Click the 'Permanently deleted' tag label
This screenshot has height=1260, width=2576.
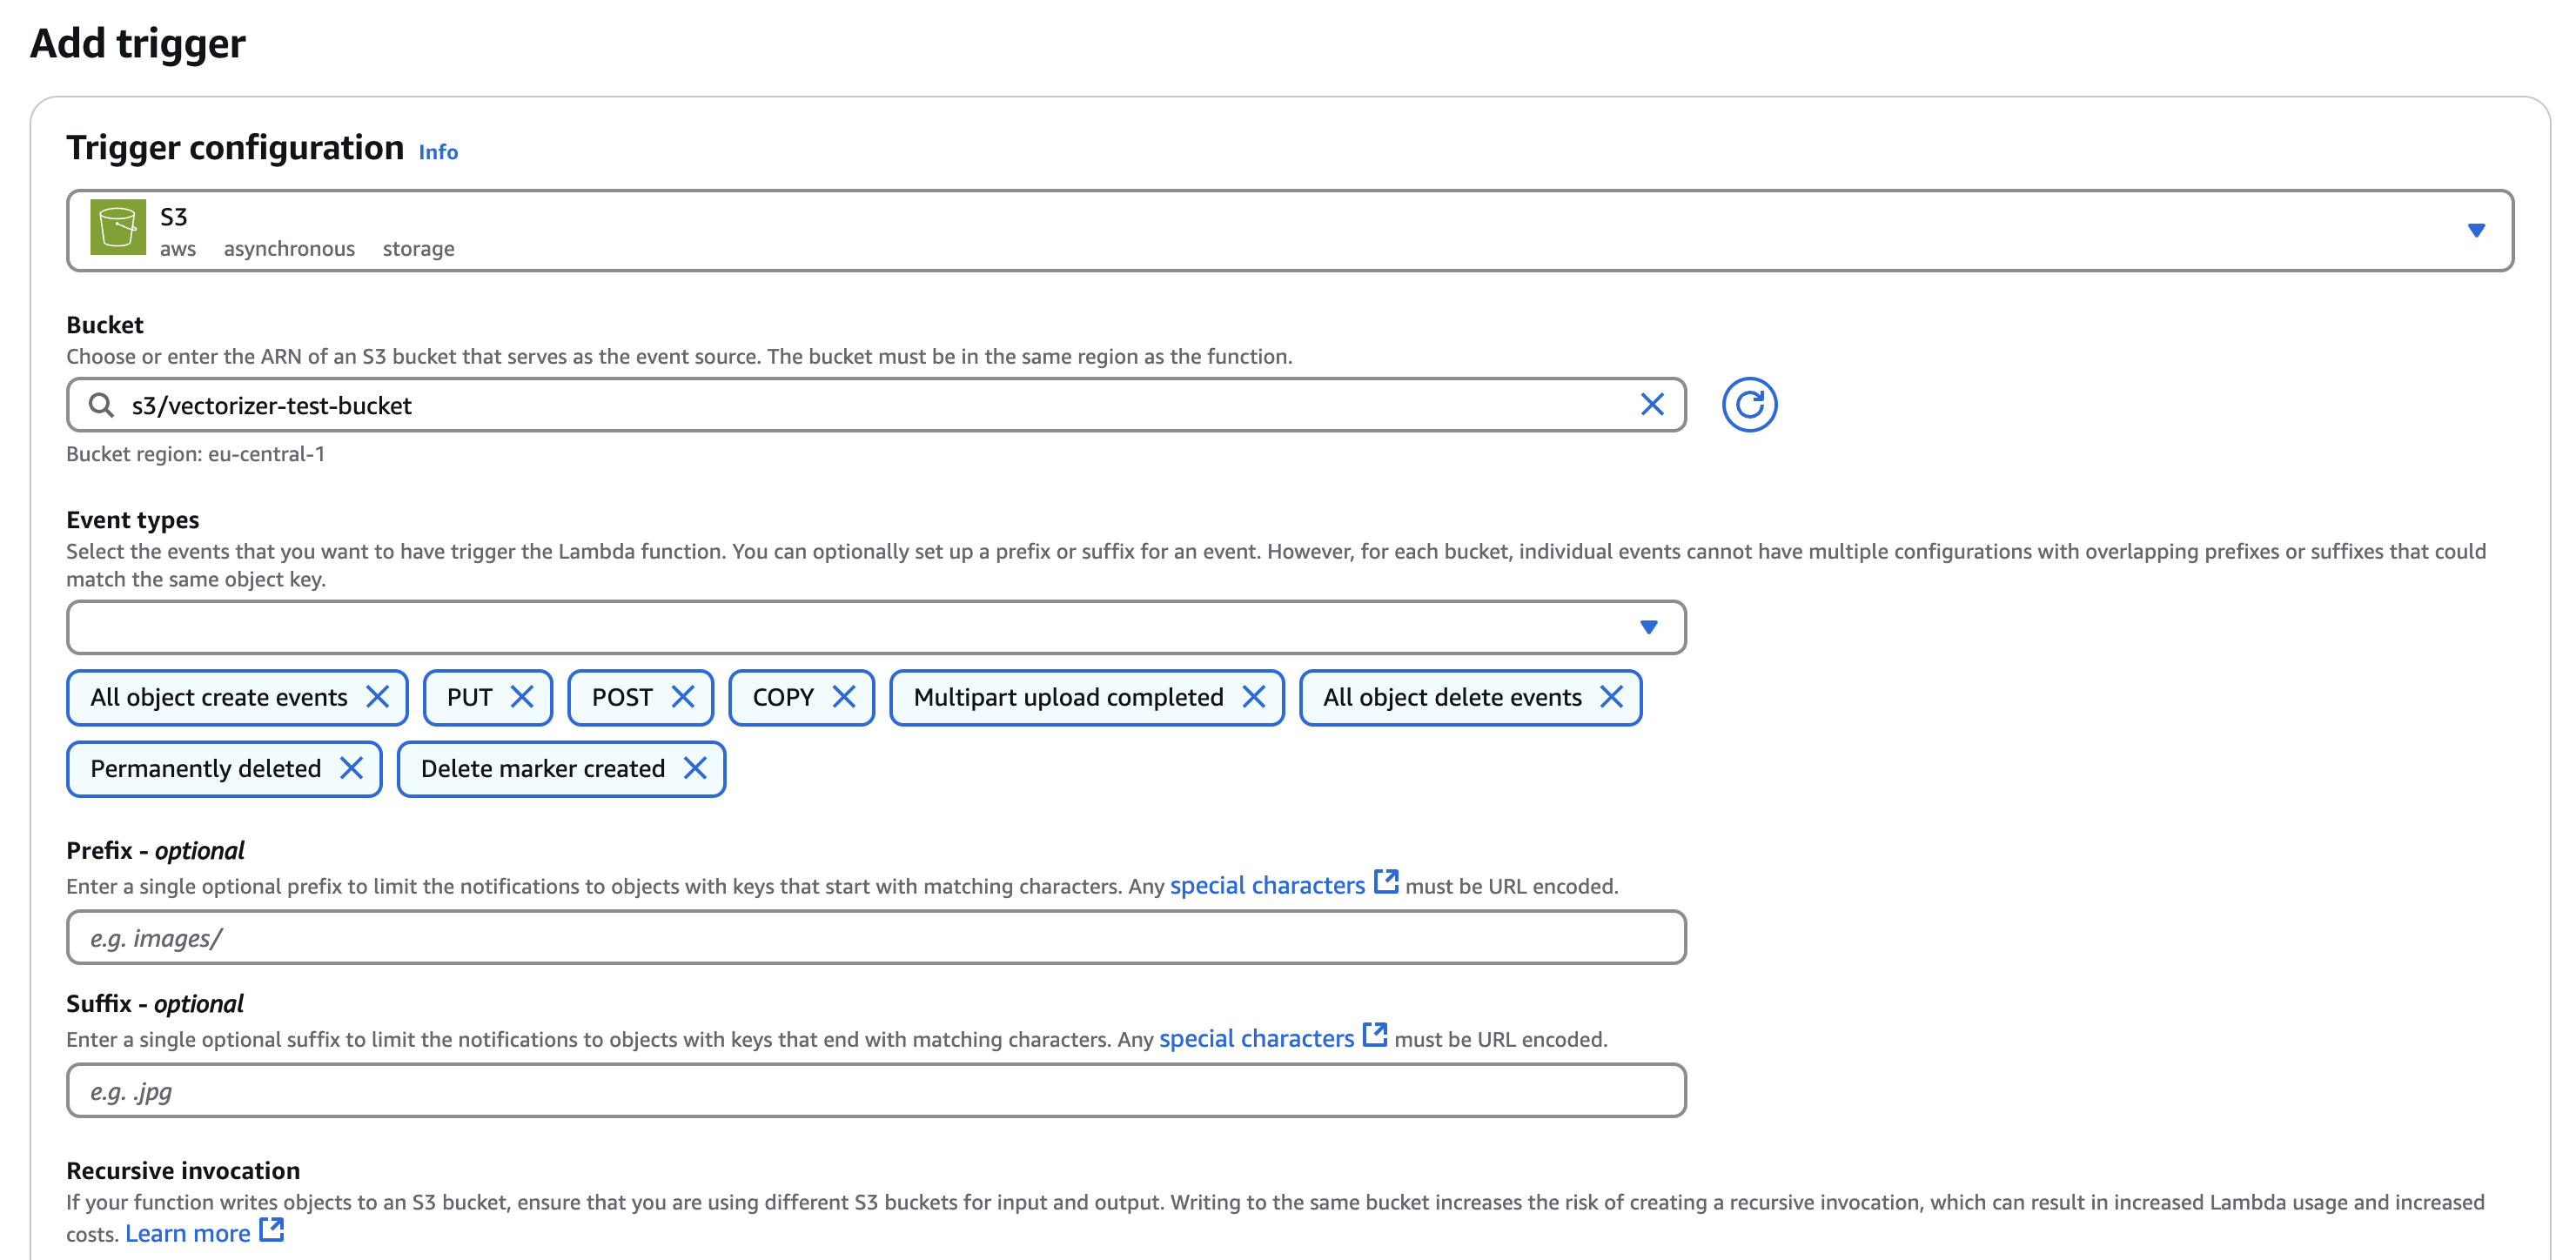click(205, 768)
